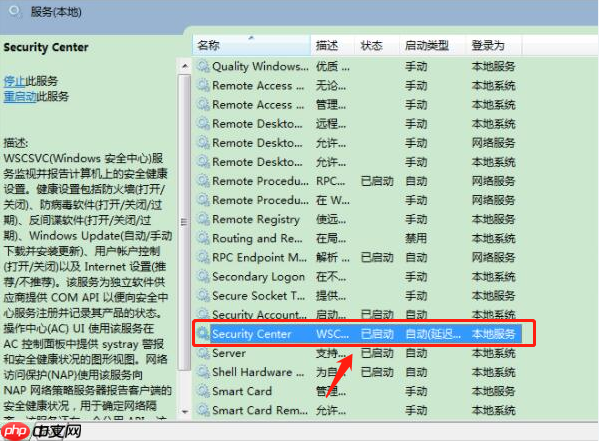Click the 服务(本地) header title
Viewport: 599px width, 441px height.
coord(56,12)
